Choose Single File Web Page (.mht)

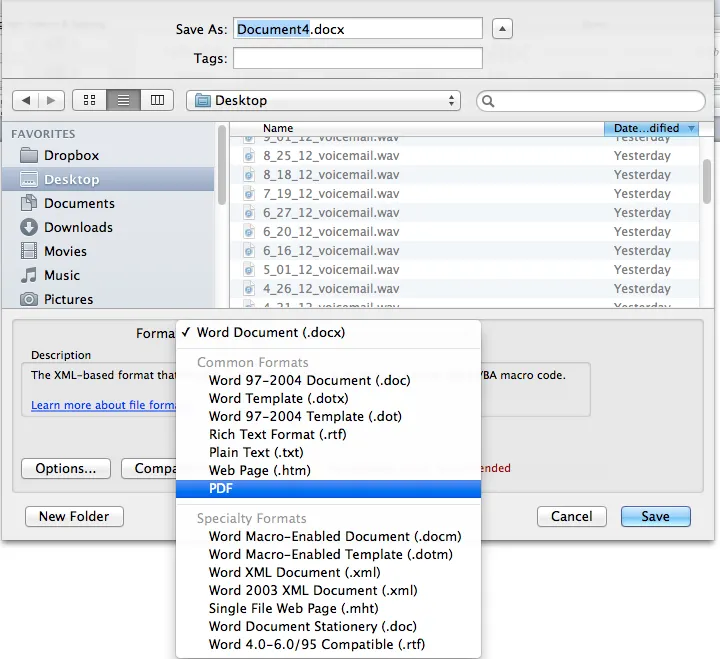328,608
